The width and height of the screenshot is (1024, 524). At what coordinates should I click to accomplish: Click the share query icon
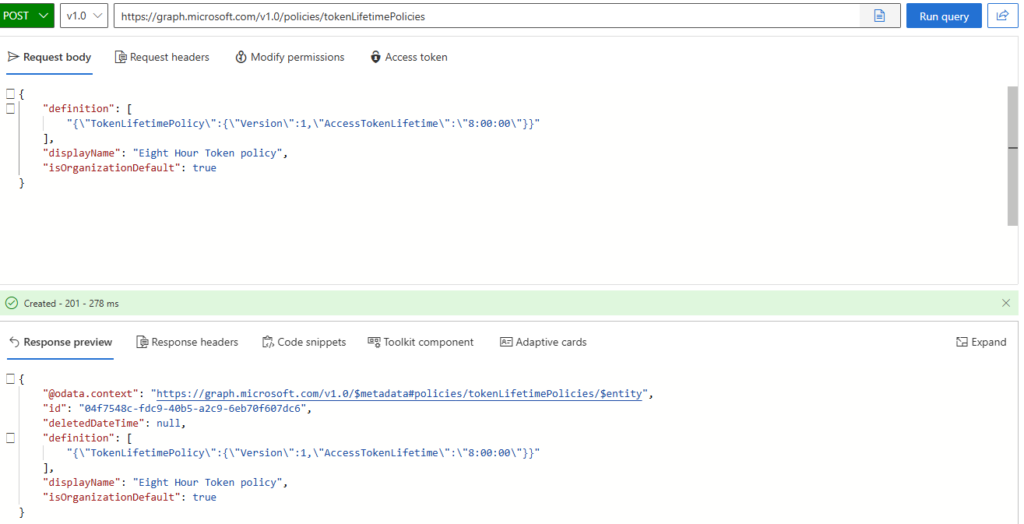(x=1002, y=16)
